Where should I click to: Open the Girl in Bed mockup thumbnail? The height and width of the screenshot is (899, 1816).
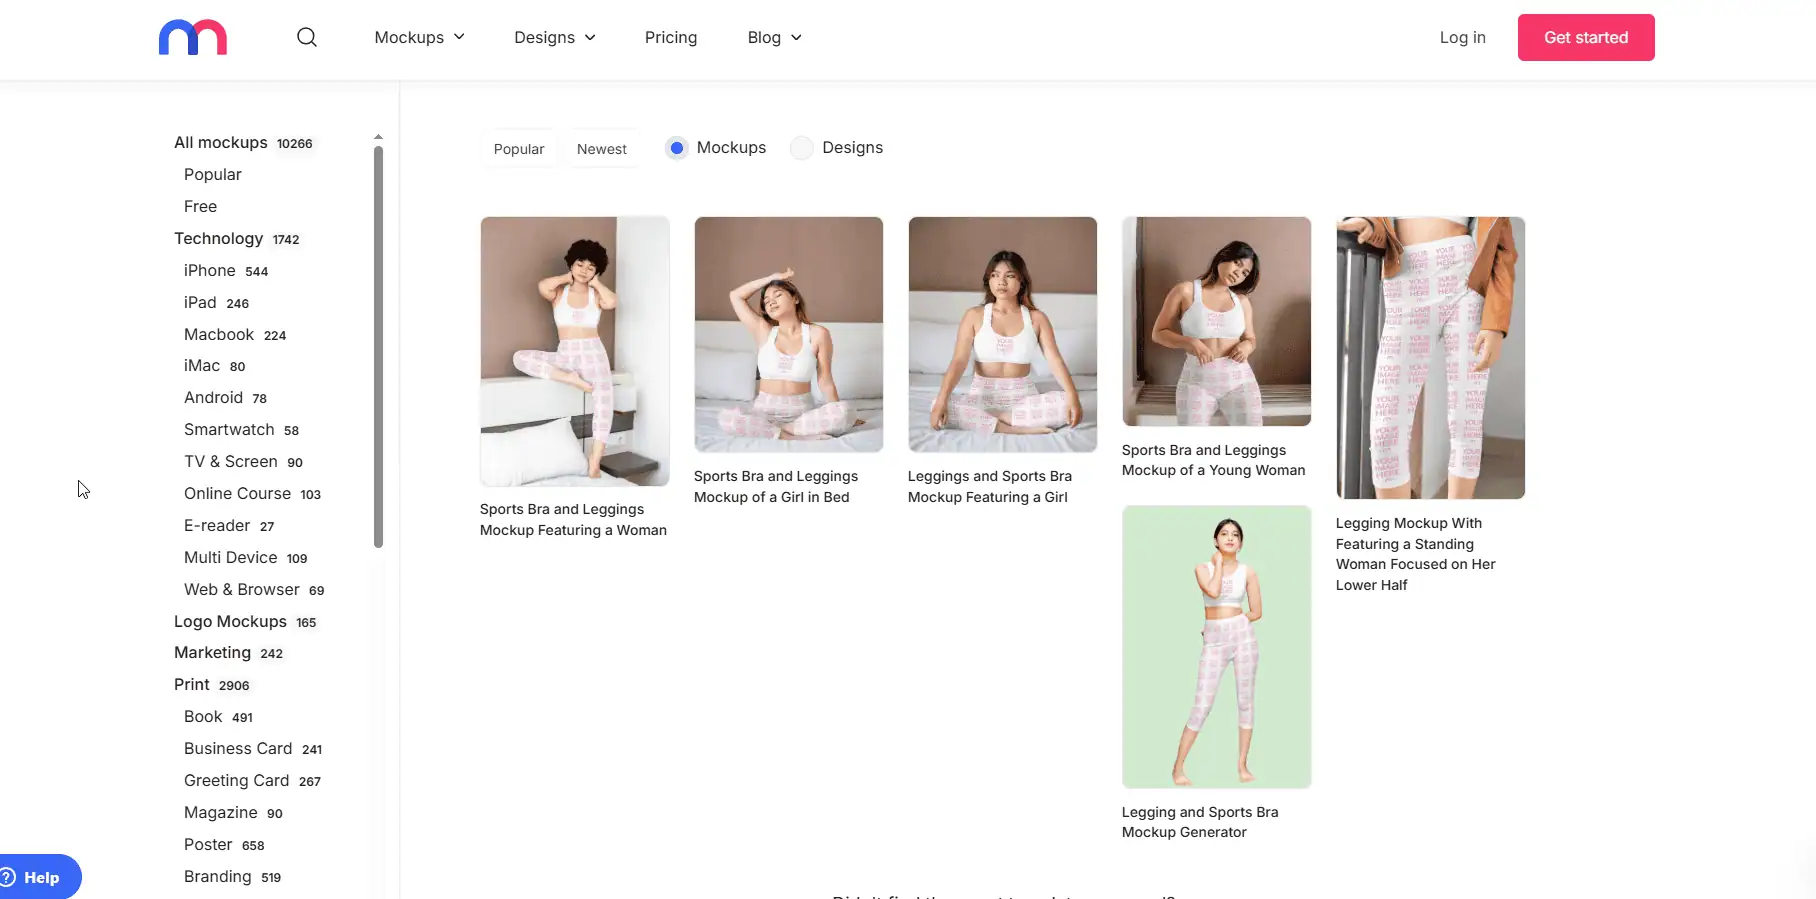(788, 334)
